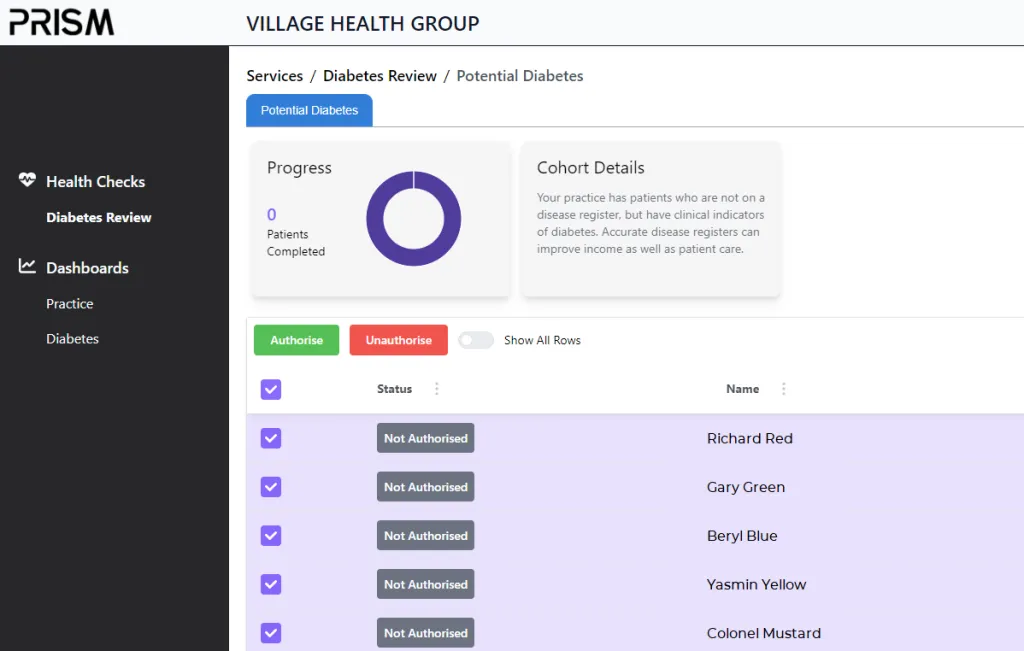Uncheck Gary Green's row checkbox
The width and height of the screenshot is (1024, 651).
point(270,486)
